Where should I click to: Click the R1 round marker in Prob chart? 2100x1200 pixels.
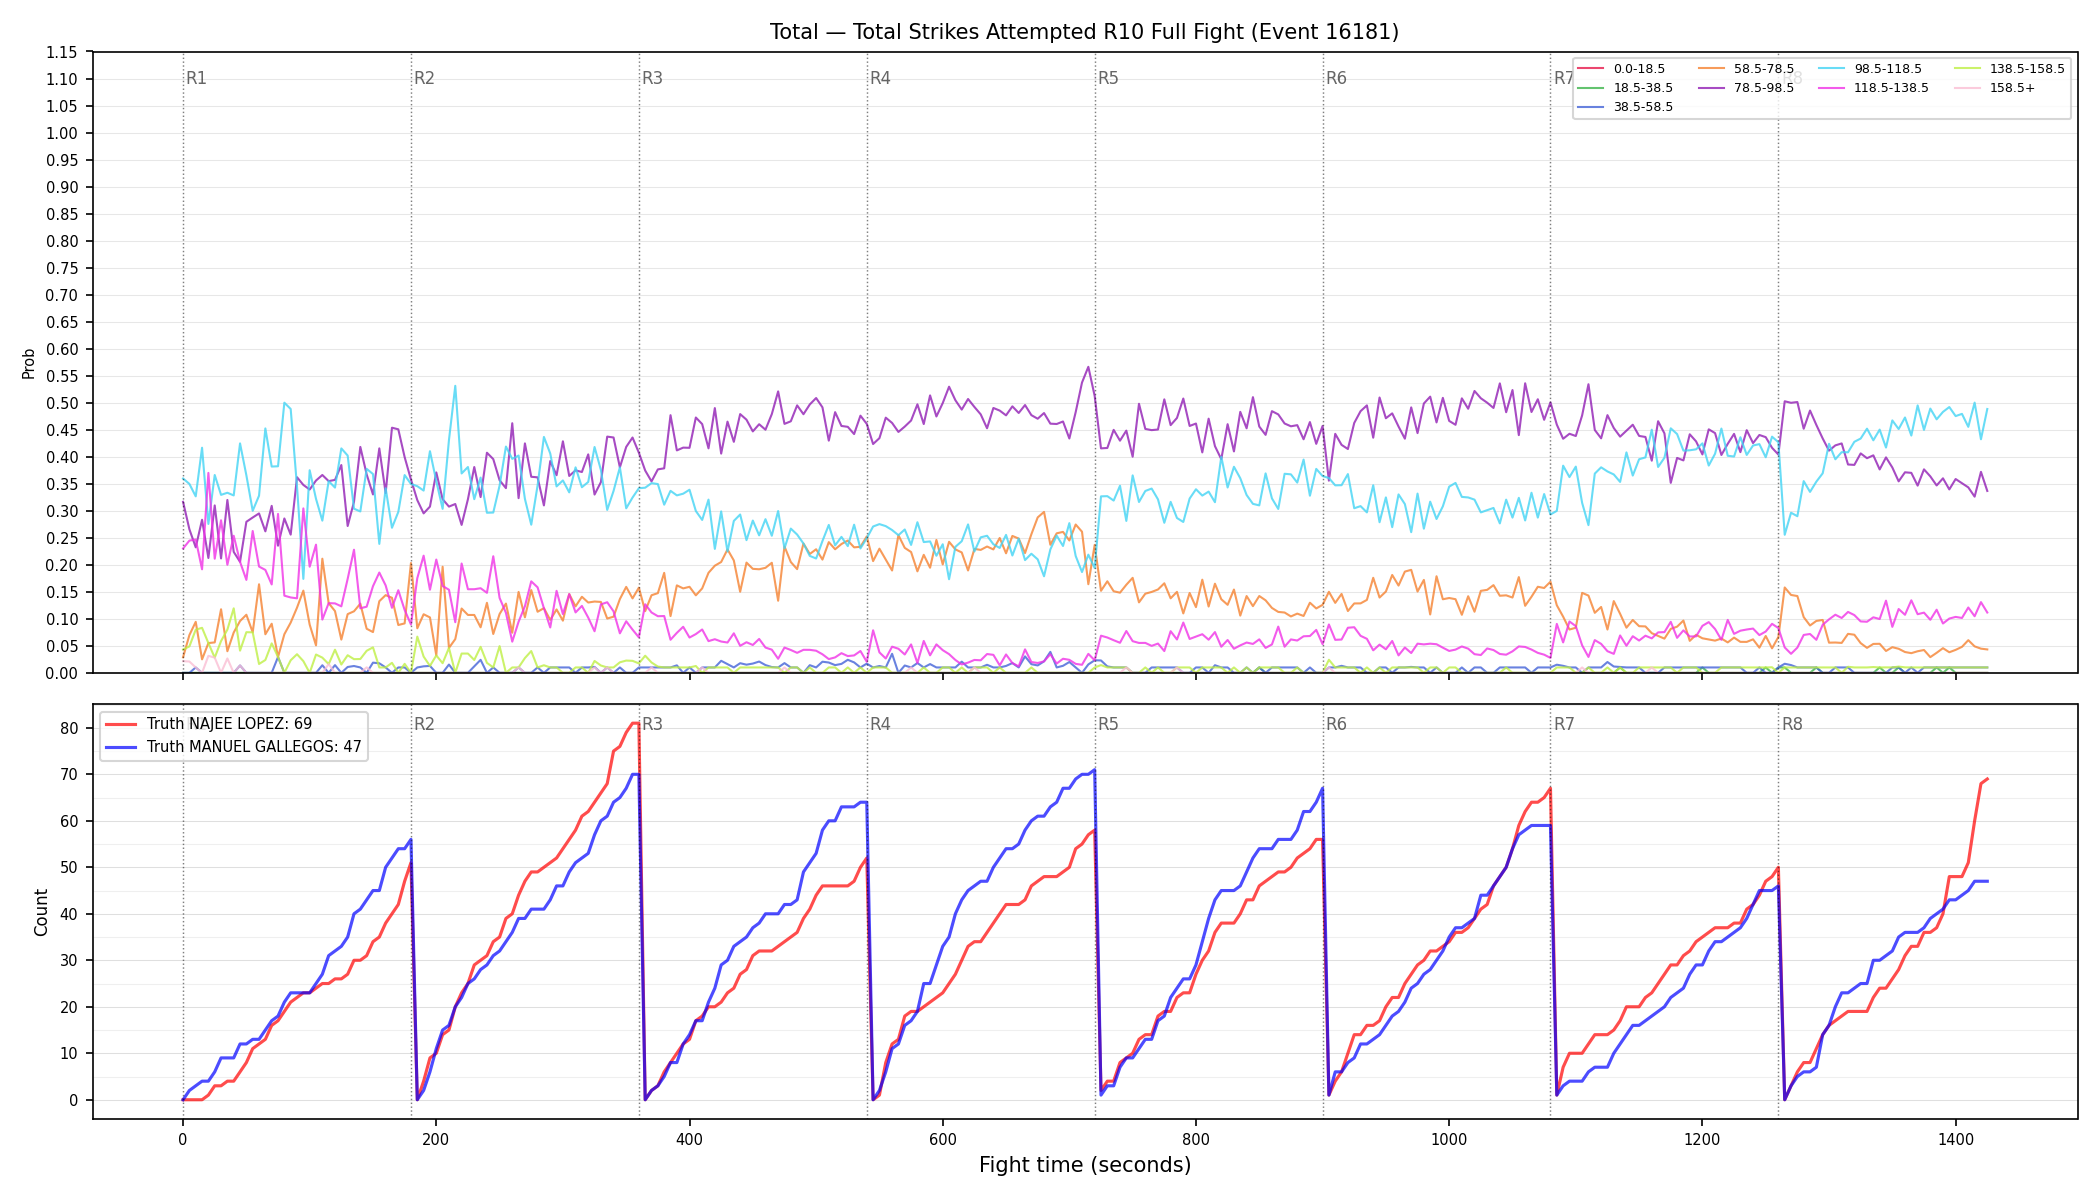click(x=196, y=78)
